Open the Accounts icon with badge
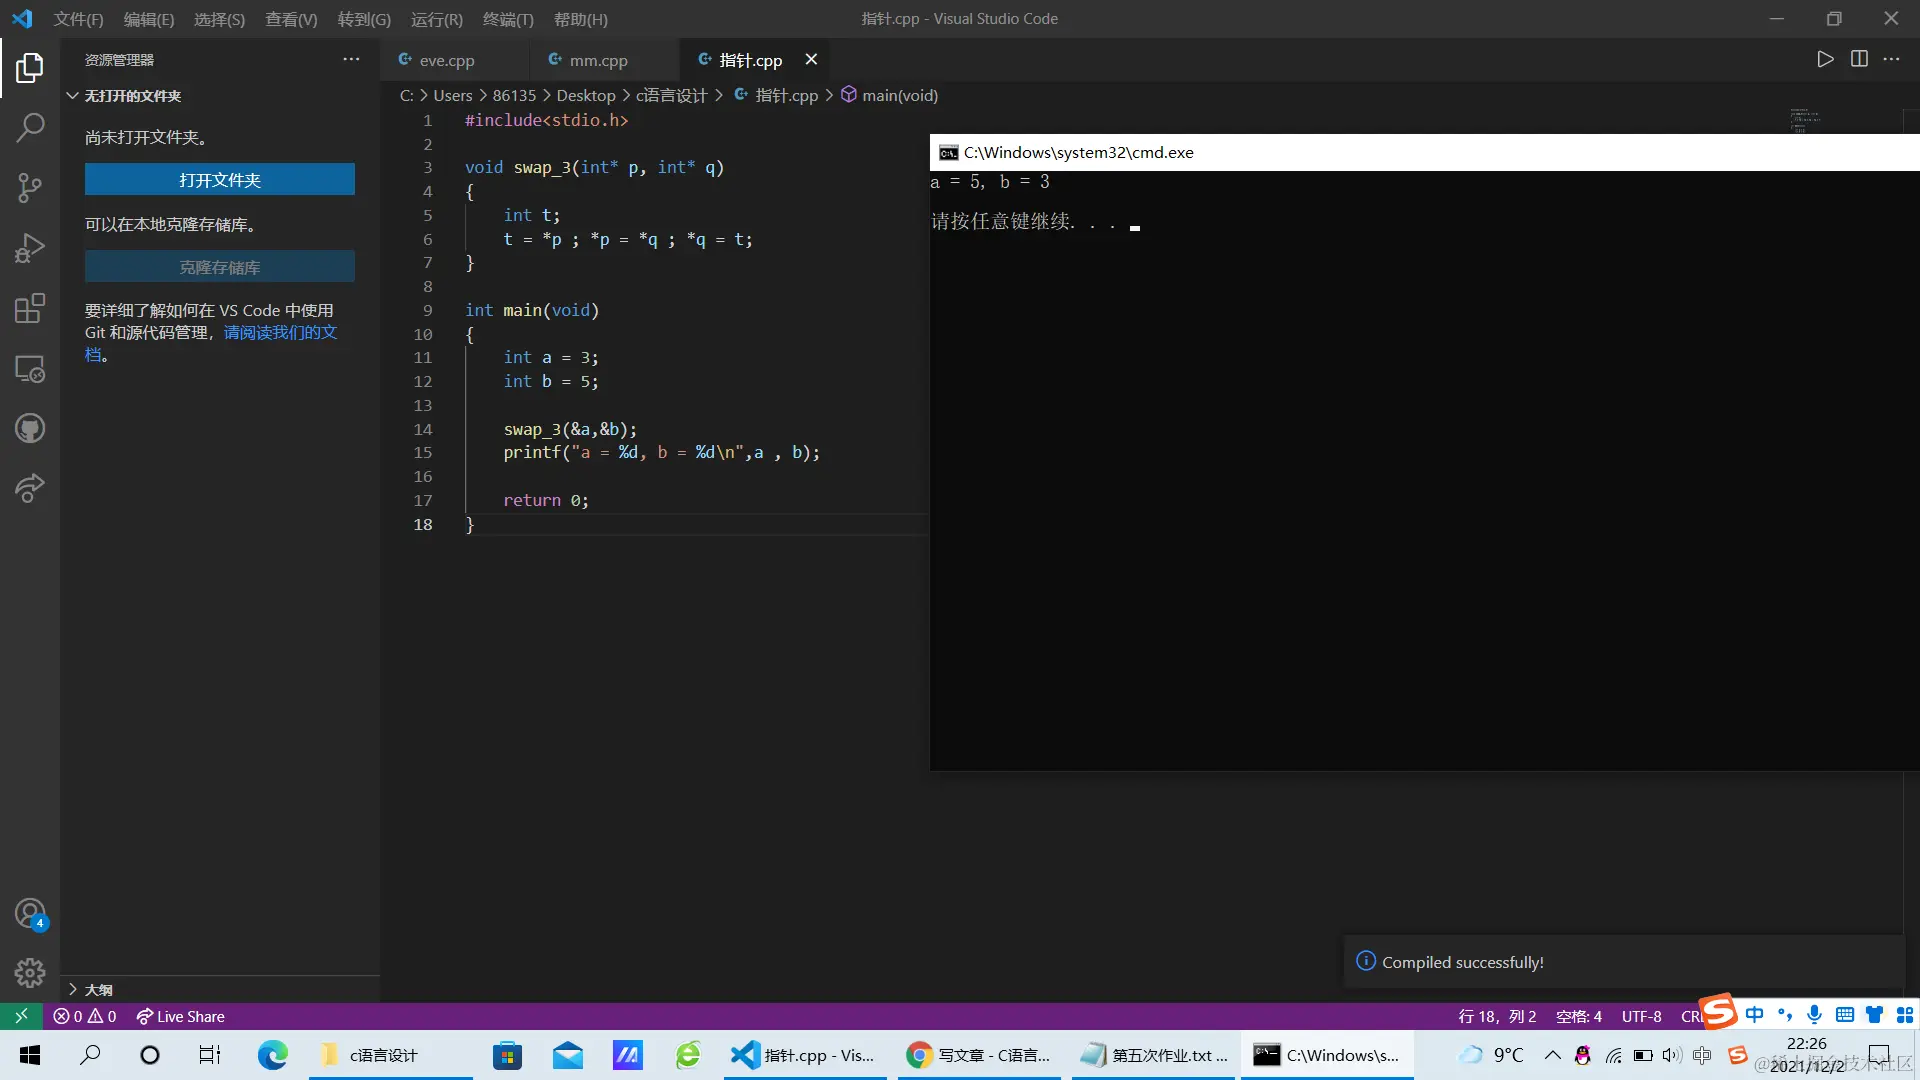This screenshot has width=1920, height=1080. pos(30,913)
